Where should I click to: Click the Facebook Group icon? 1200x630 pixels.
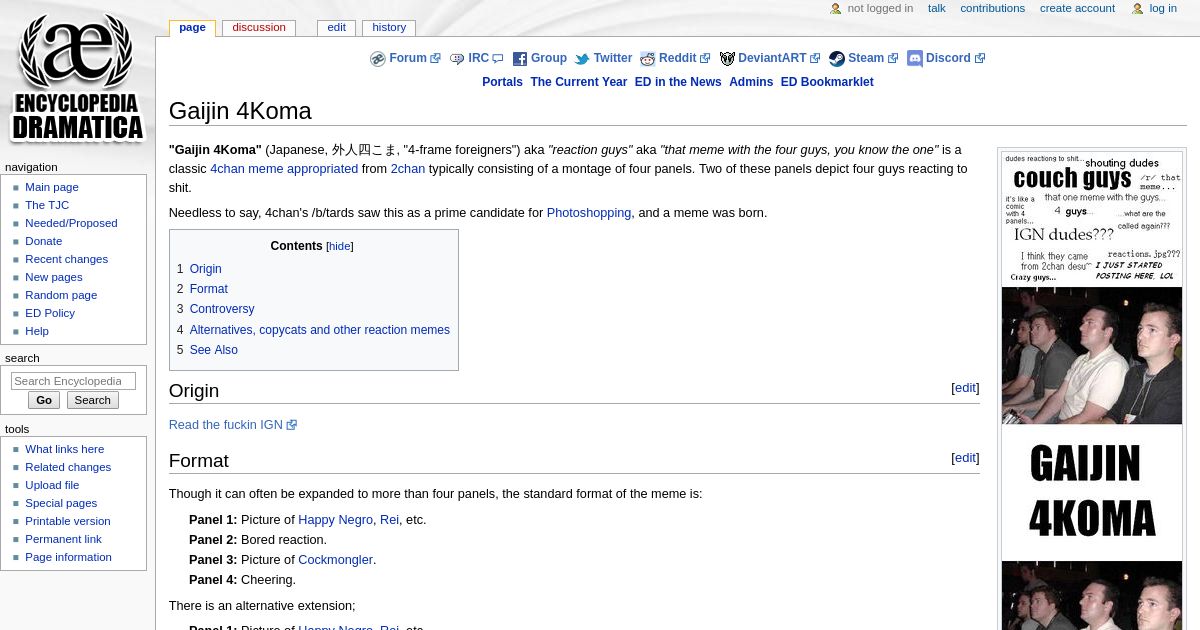point(519,59)
